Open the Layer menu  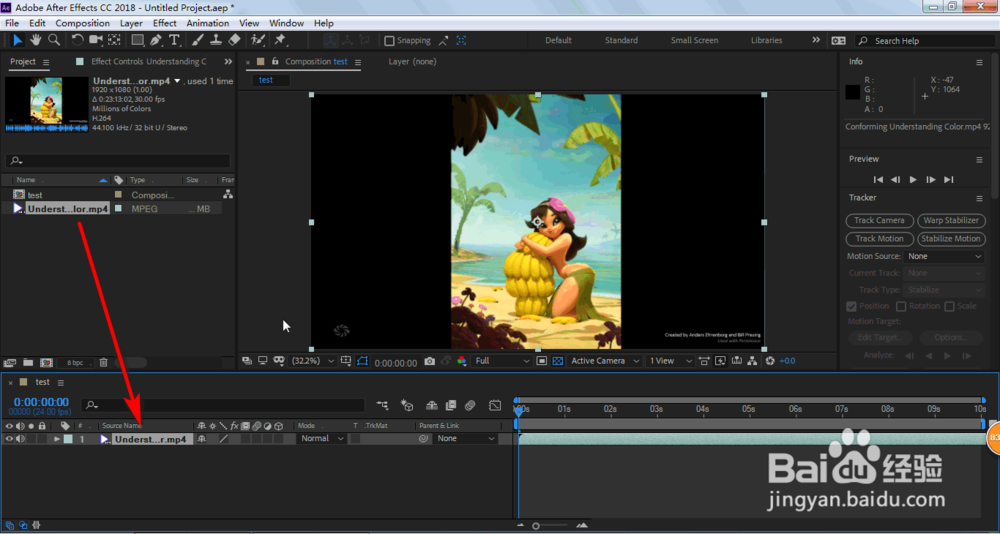click(x=131, y=23)
